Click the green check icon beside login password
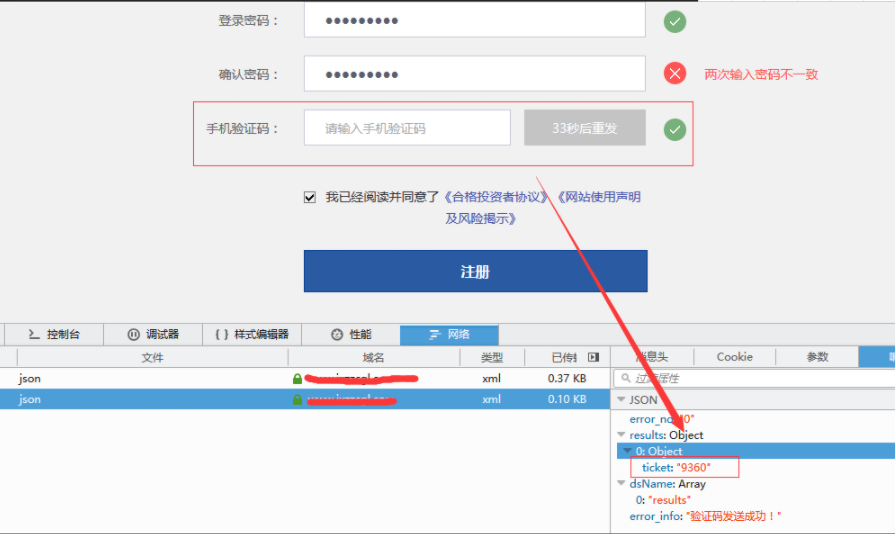This screenshot has height=534, width=895. (x=675, y=22)
